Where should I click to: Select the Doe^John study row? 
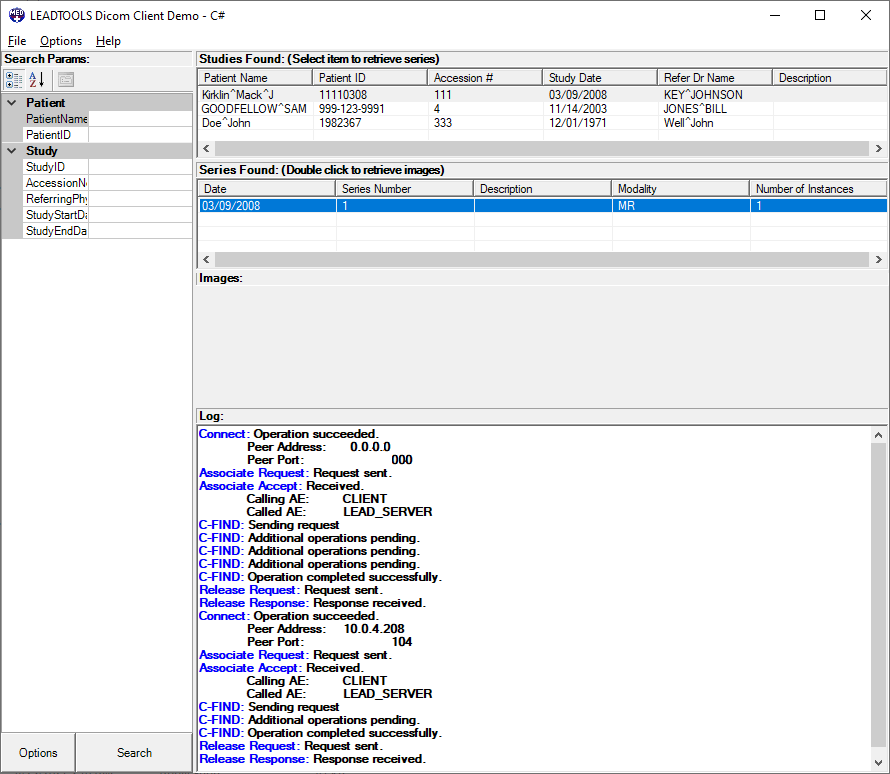(542, 123)
